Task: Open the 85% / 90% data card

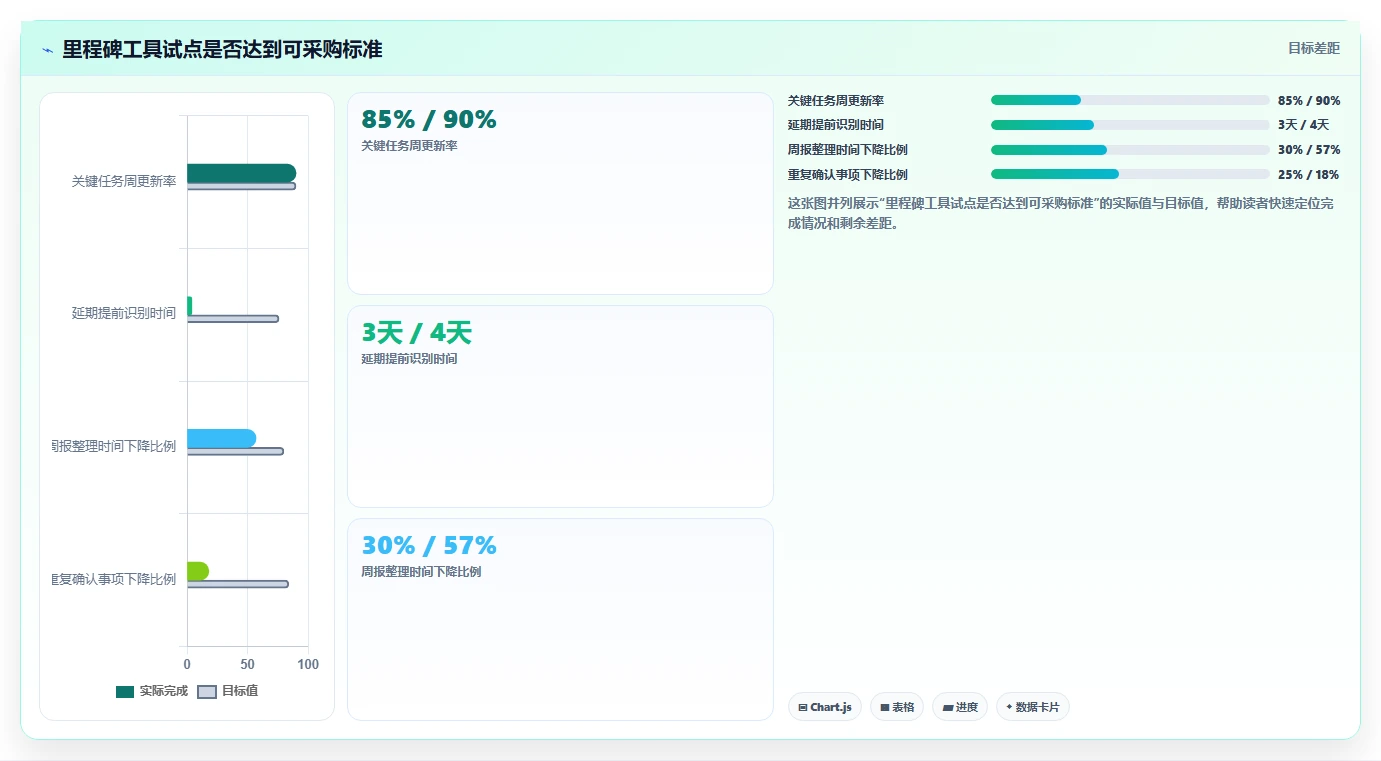Action: tap(560, 194)
